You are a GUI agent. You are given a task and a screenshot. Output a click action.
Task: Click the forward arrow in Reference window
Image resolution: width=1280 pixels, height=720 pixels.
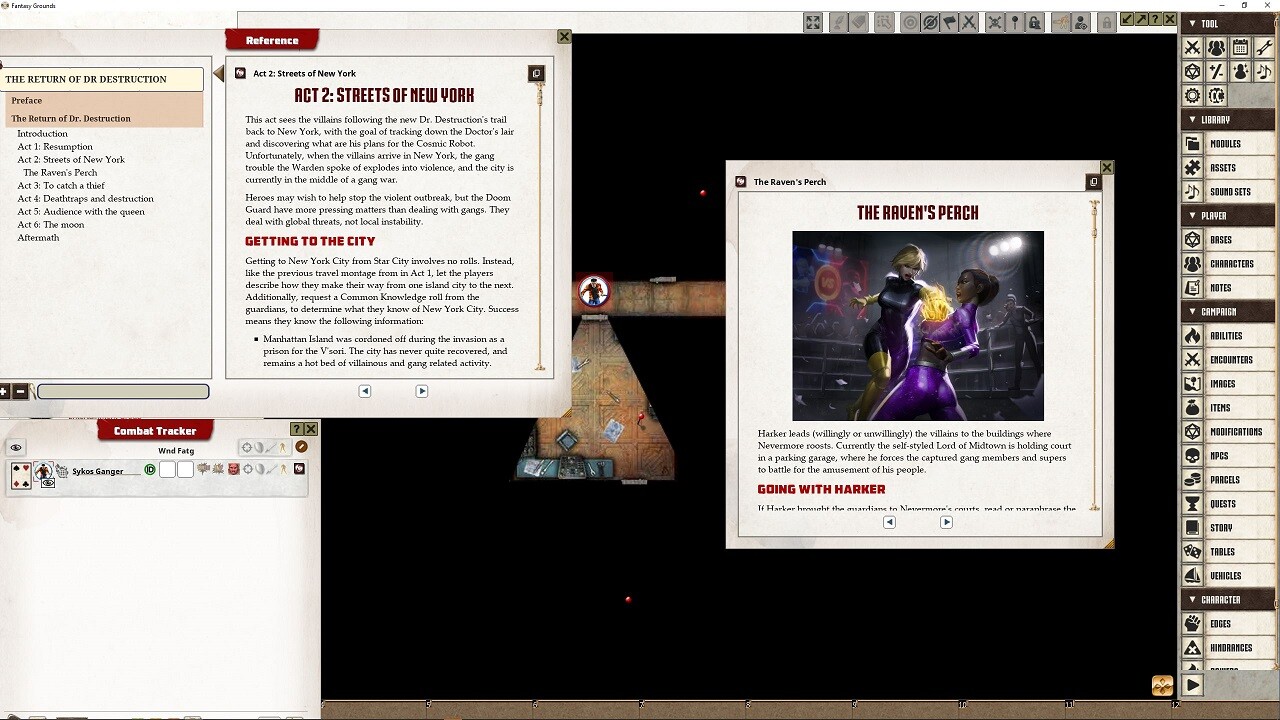(x=421, y=391)
